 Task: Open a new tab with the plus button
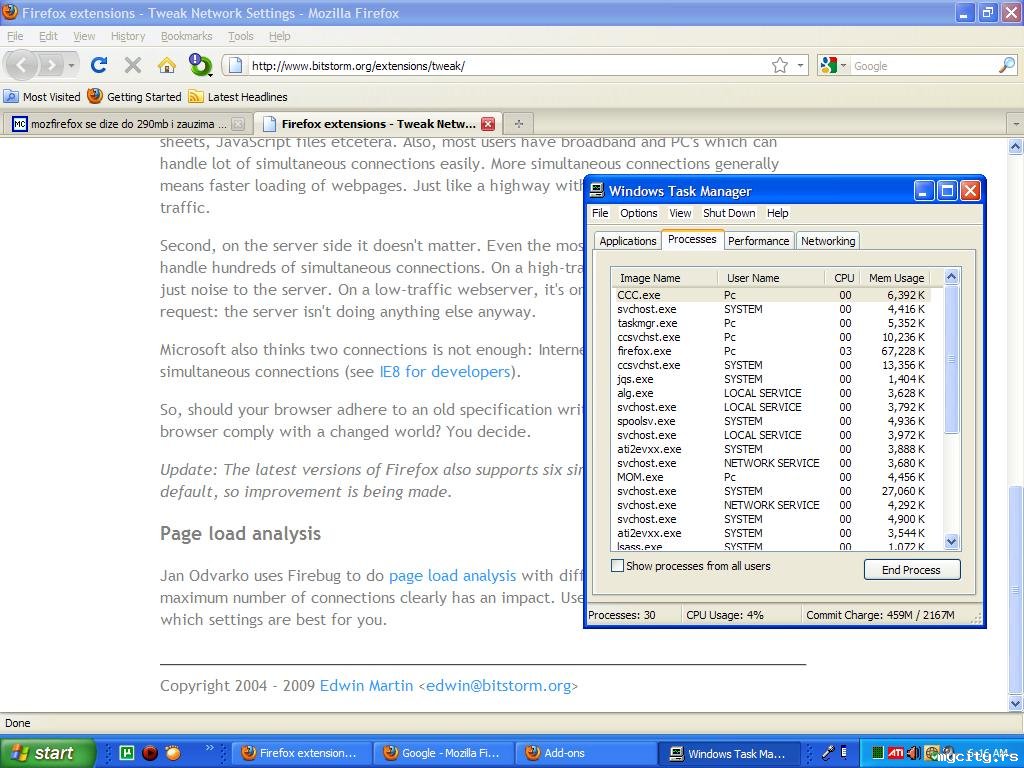coord(518,124)
